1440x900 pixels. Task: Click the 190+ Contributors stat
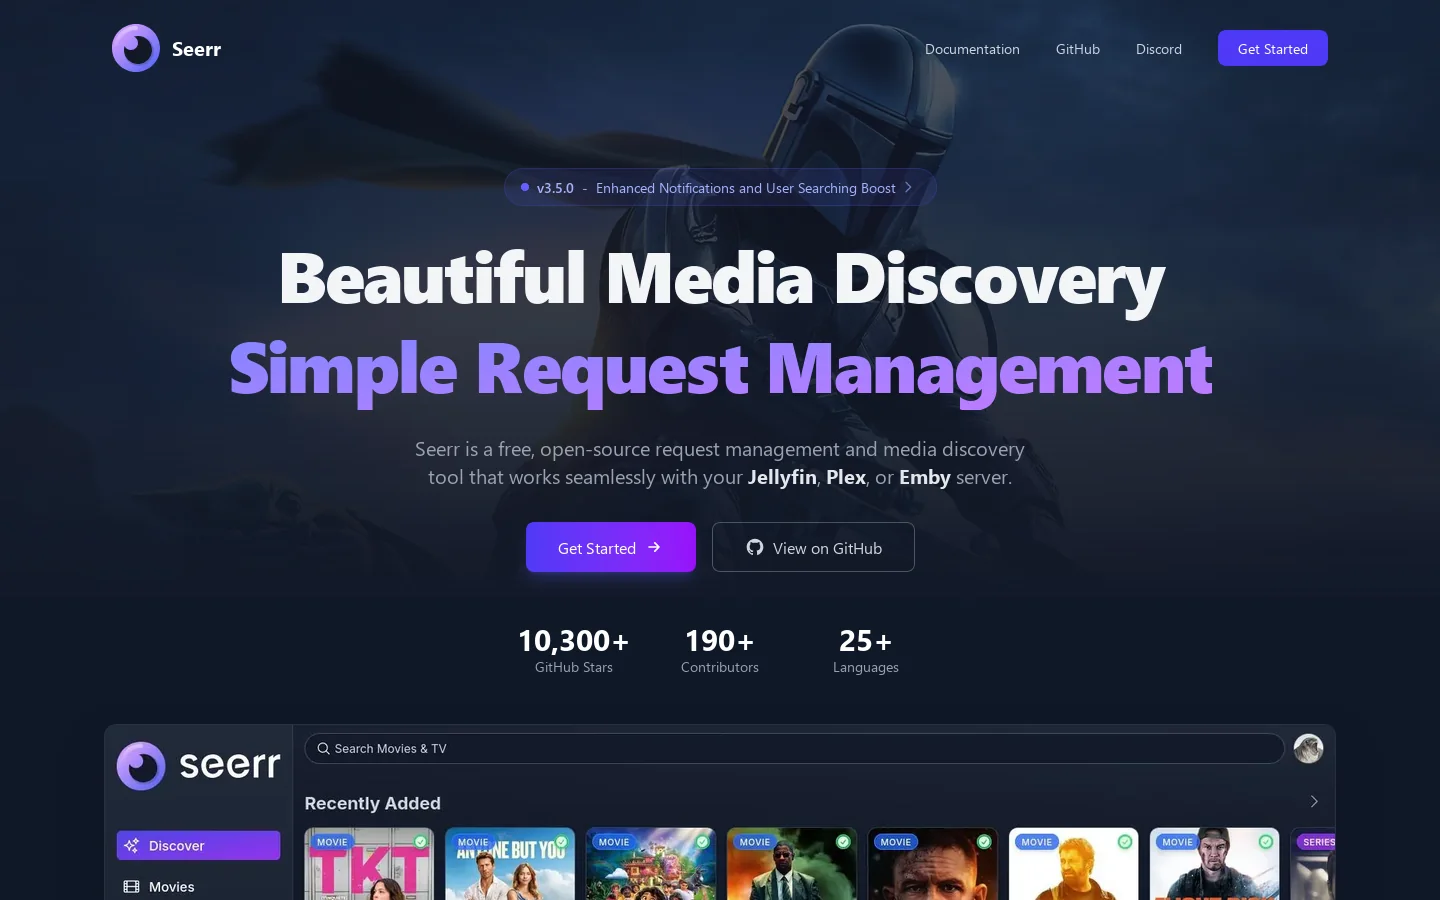tap(720, 650)
